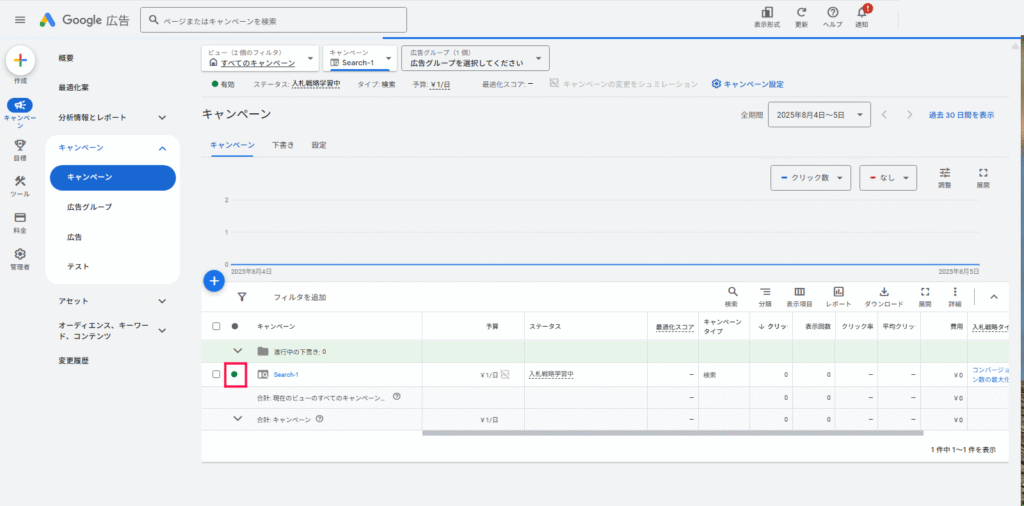
Task: Collapse the 進行中の下書き row chevron
Action: tap(238, 351)
